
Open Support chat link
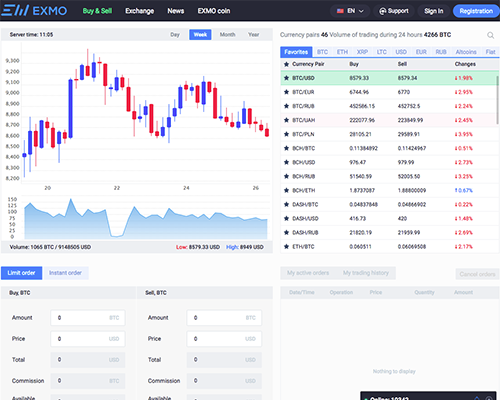coord(394,11)
